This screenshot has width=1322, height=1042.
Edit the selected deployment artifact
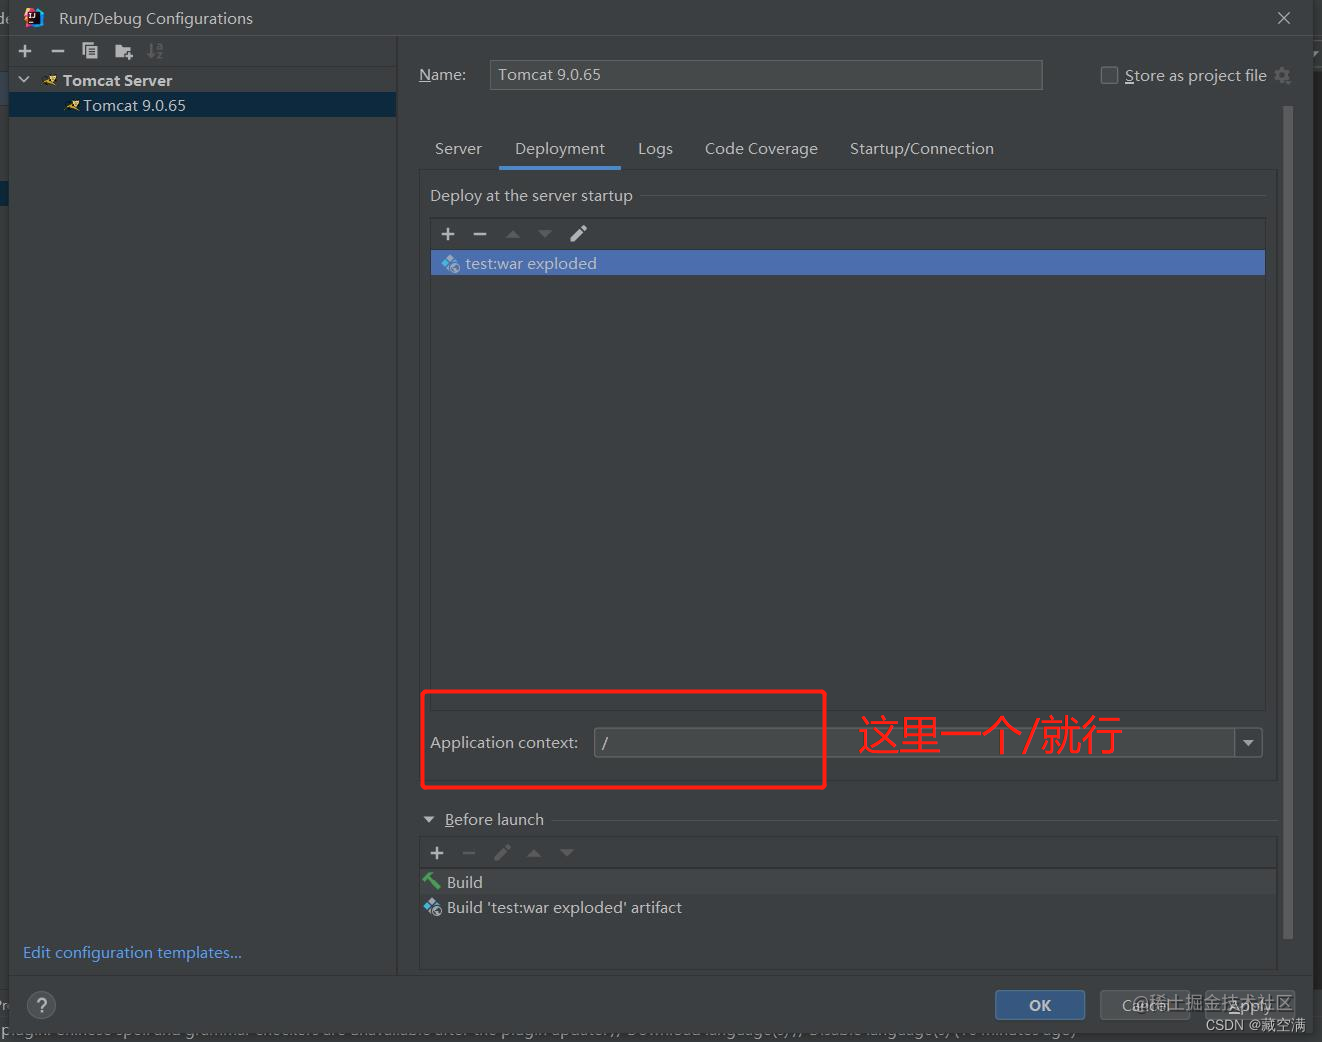click(x=578, y=234)
